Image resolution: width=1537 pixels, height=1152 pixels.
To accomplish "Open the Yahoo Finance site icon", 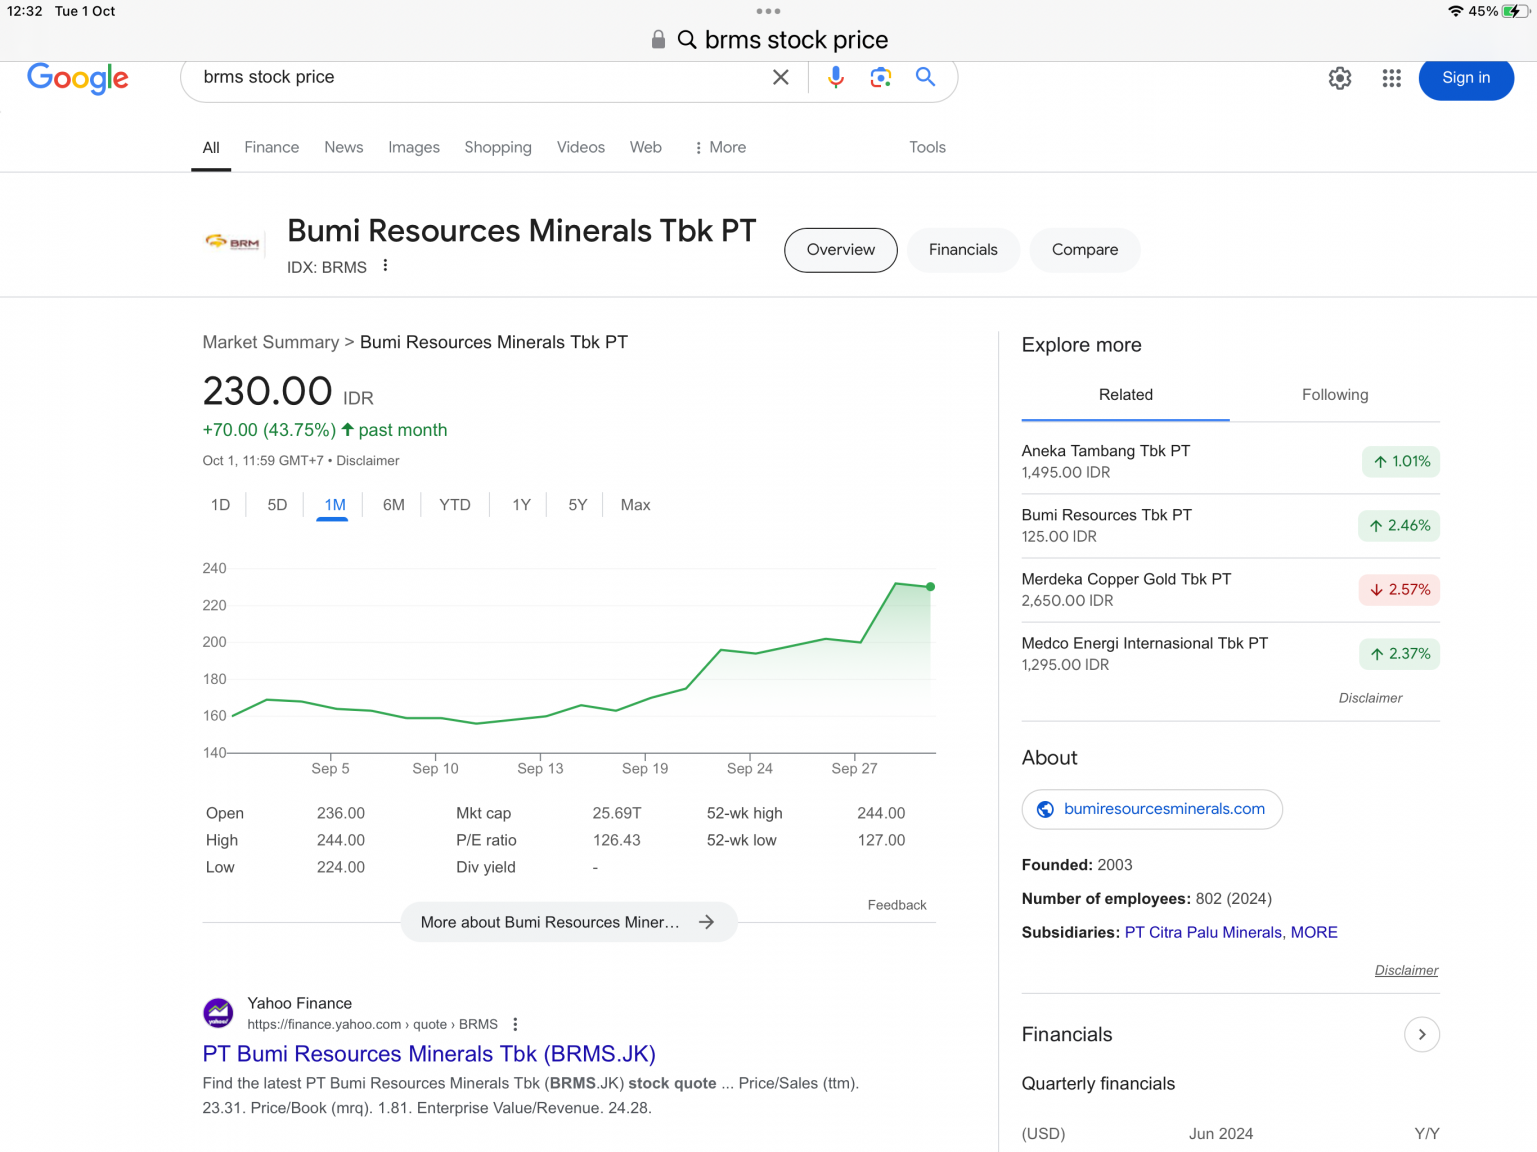I will [x=219, y=1013].
